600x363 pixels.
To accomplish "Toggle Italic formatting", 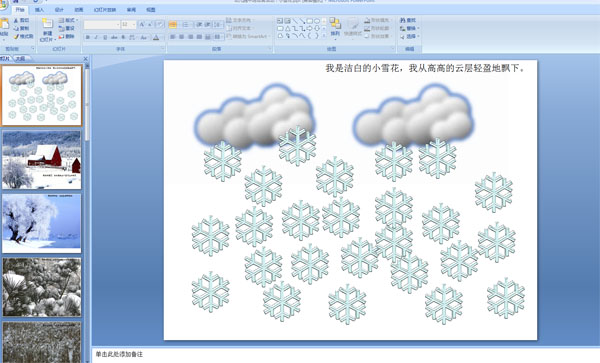I will click(96, 37).
